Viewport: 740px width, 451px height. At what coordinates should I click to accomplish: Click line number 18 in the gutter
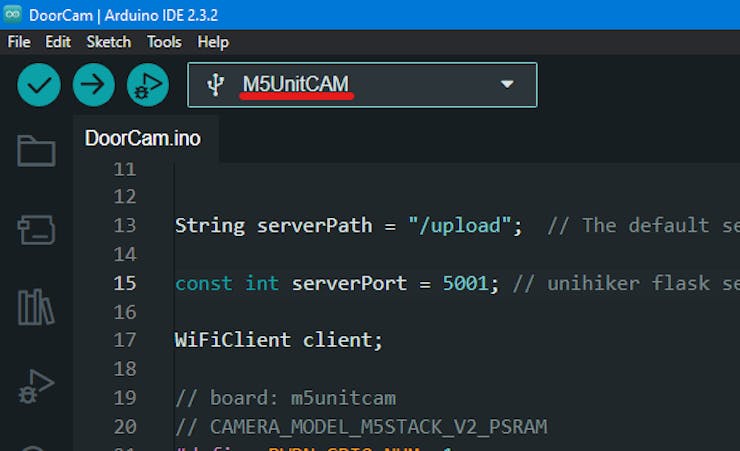[x=125, y=369]
